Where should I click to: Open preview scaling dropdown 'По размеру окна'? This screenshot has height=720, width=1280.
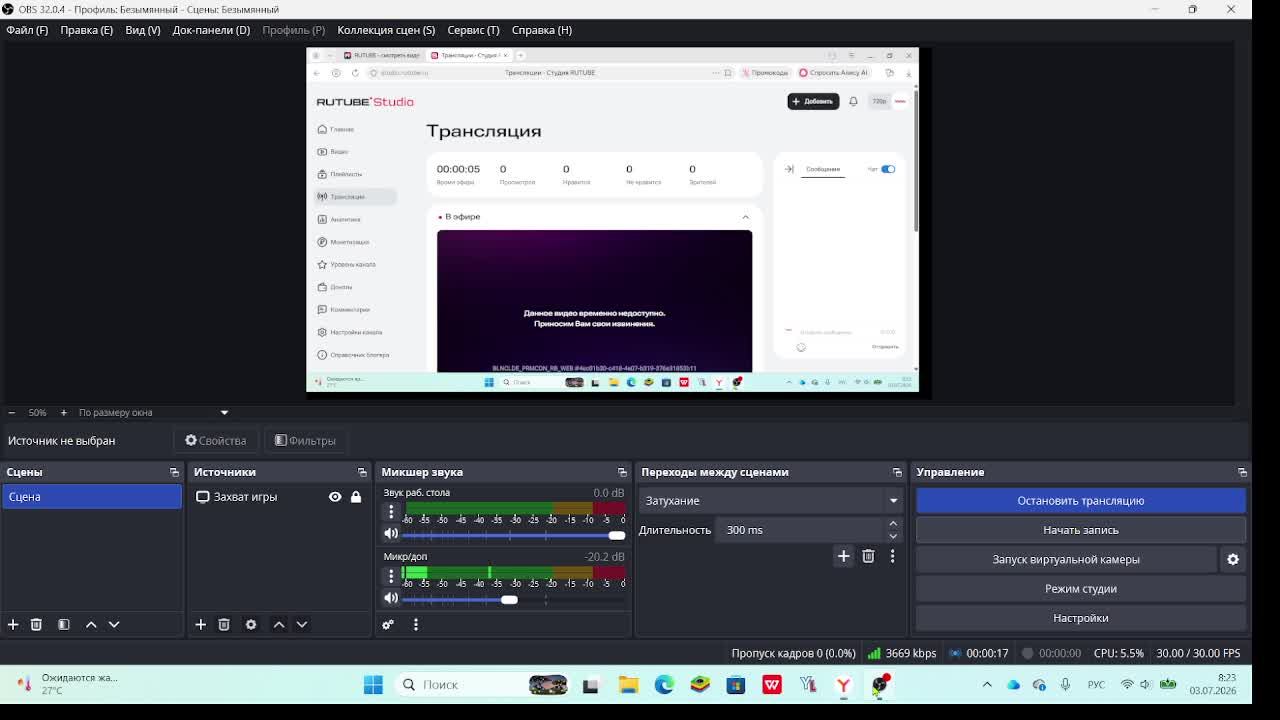point(153,412)
